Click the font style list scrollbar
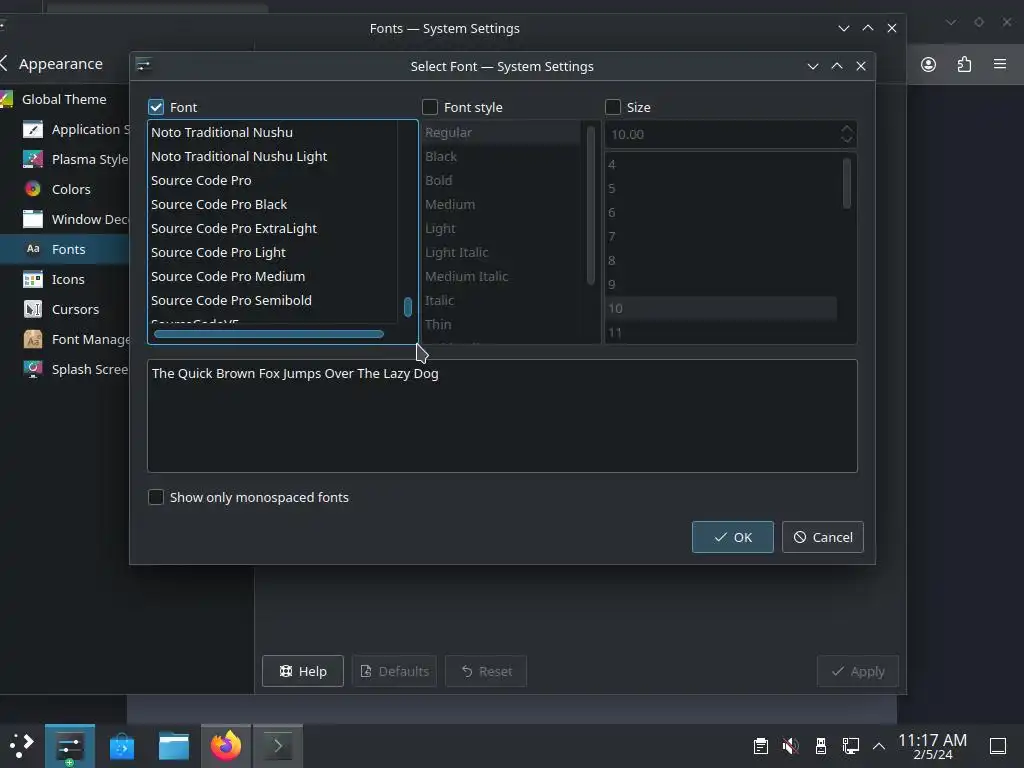The width and height of the screenshot is (1024, 768). coord(591,206)
